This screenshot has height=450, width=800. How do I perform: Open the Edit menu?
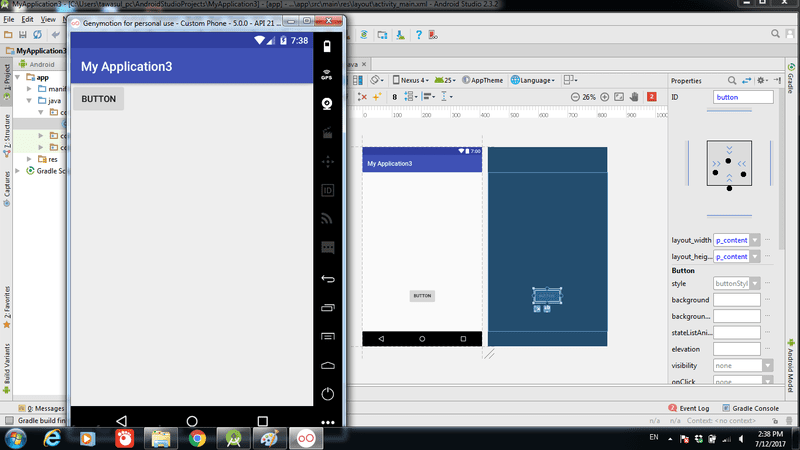pos(27,19)
